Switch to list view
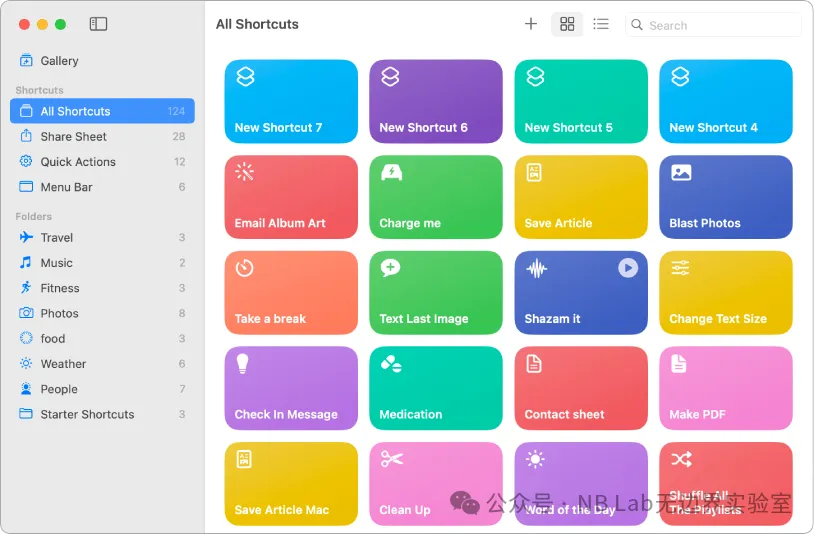The image size is (818, 536). coord(600,24)
